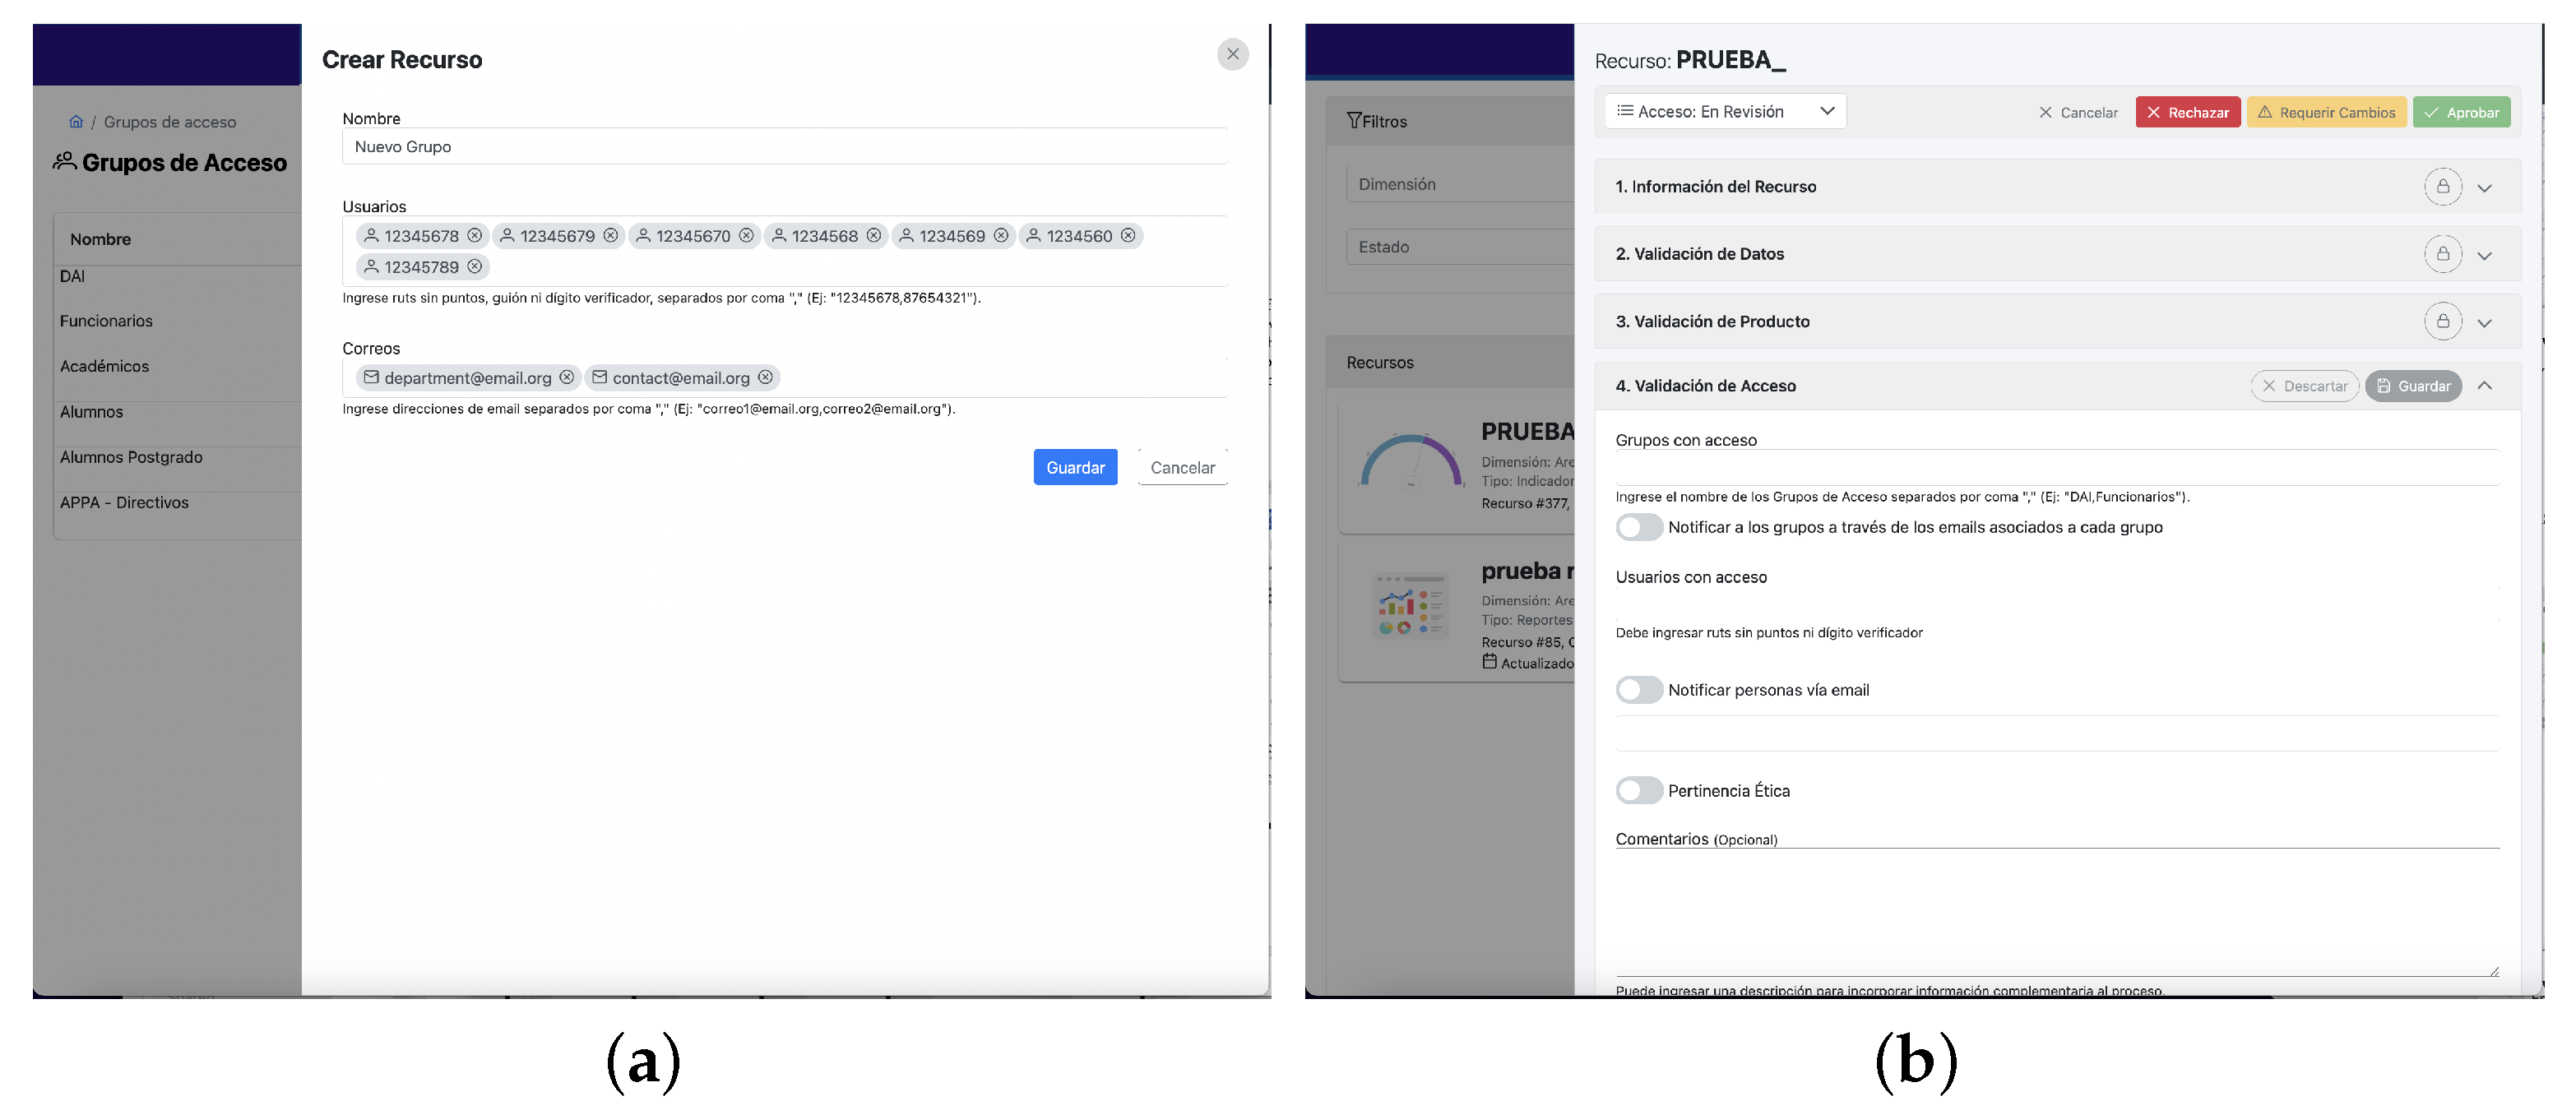Enable notify groups via emails toggle

pos(1638,527)
